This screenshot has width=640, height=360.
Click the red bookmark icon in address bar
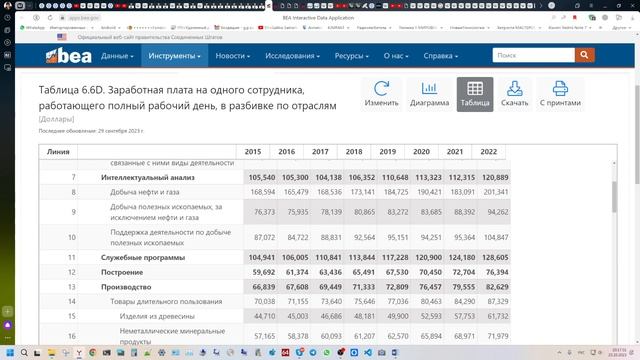pyautogui.click(x=575, y=18)
